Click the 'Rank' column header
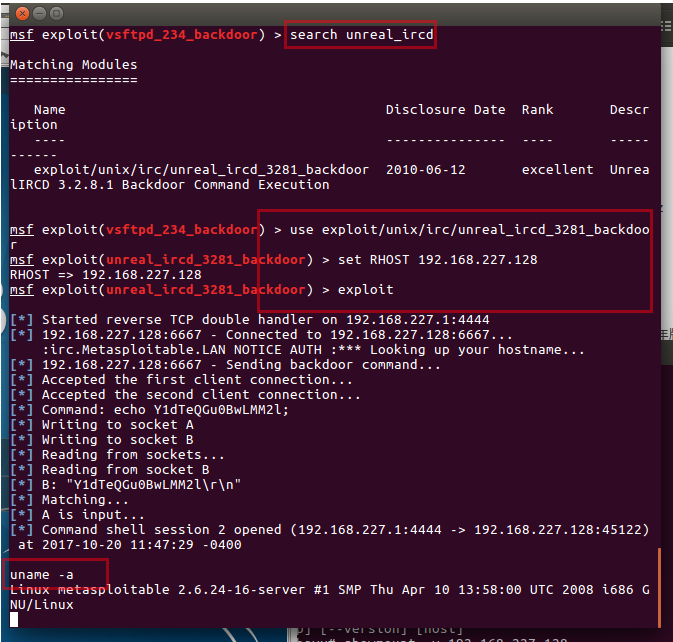The width and height of the screenshot is (673, 642). click(x=537, y=110)
